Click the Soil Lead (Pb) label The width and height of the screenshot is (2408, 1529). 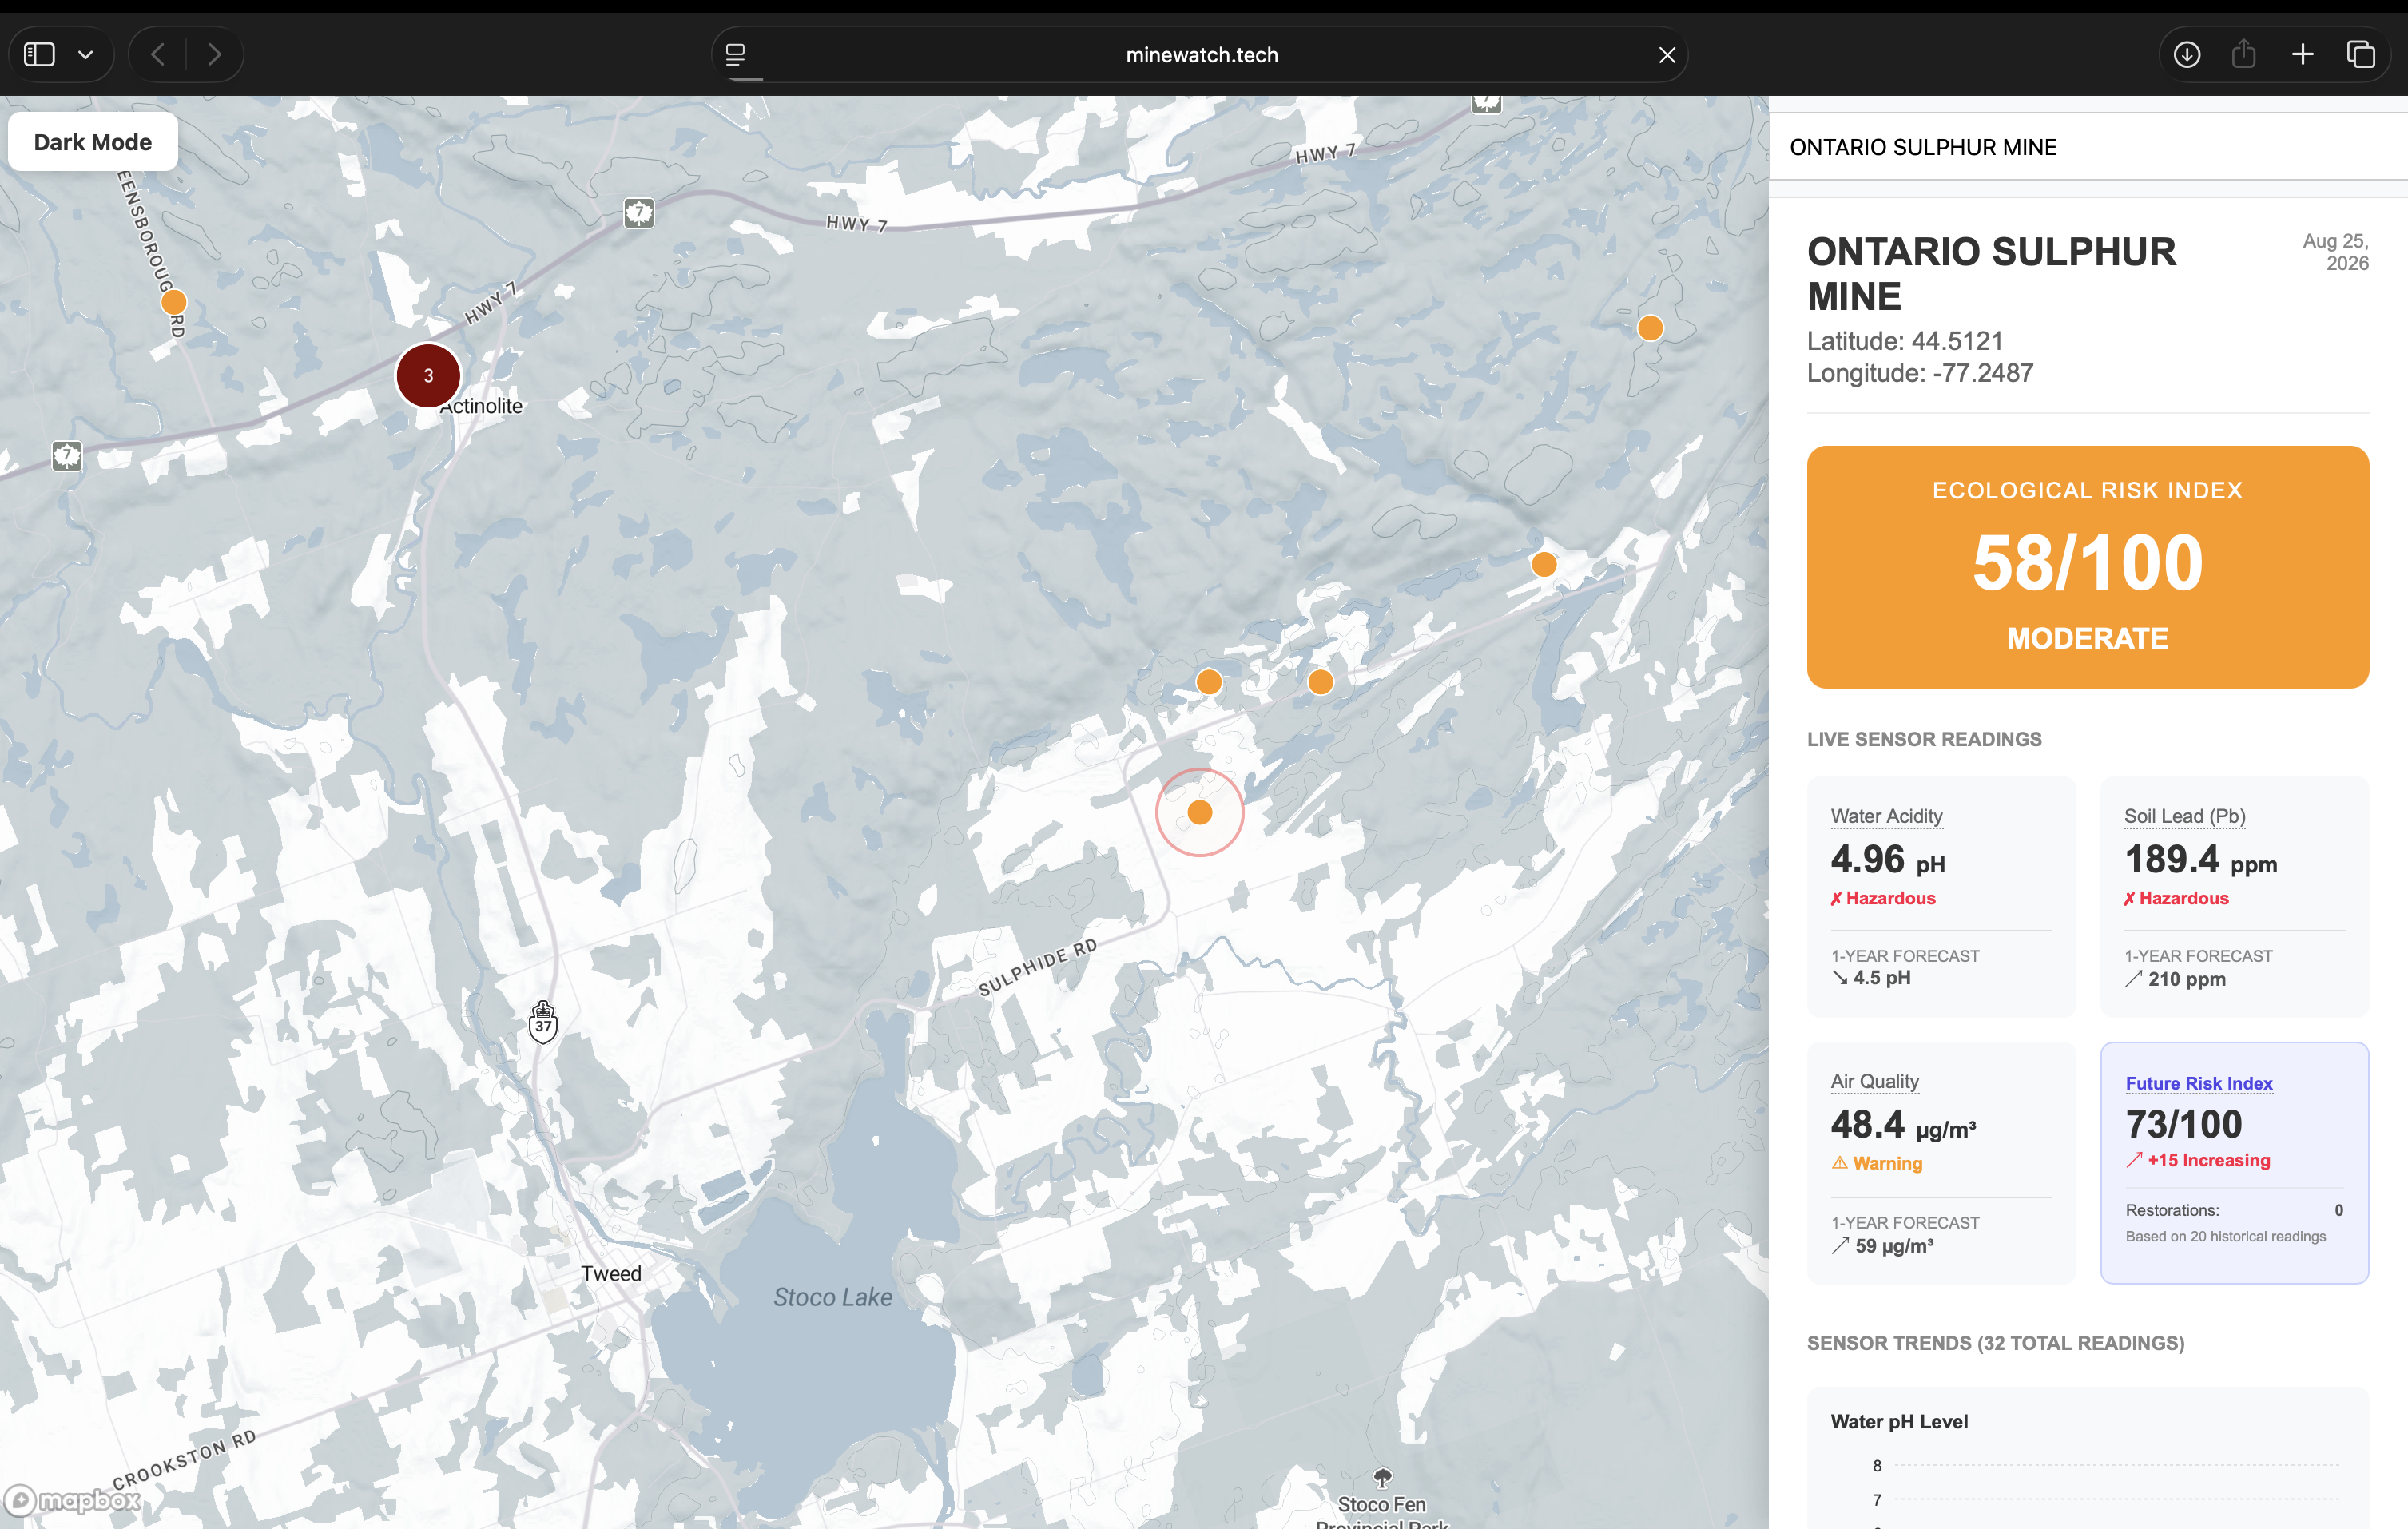pos(2184,816)
